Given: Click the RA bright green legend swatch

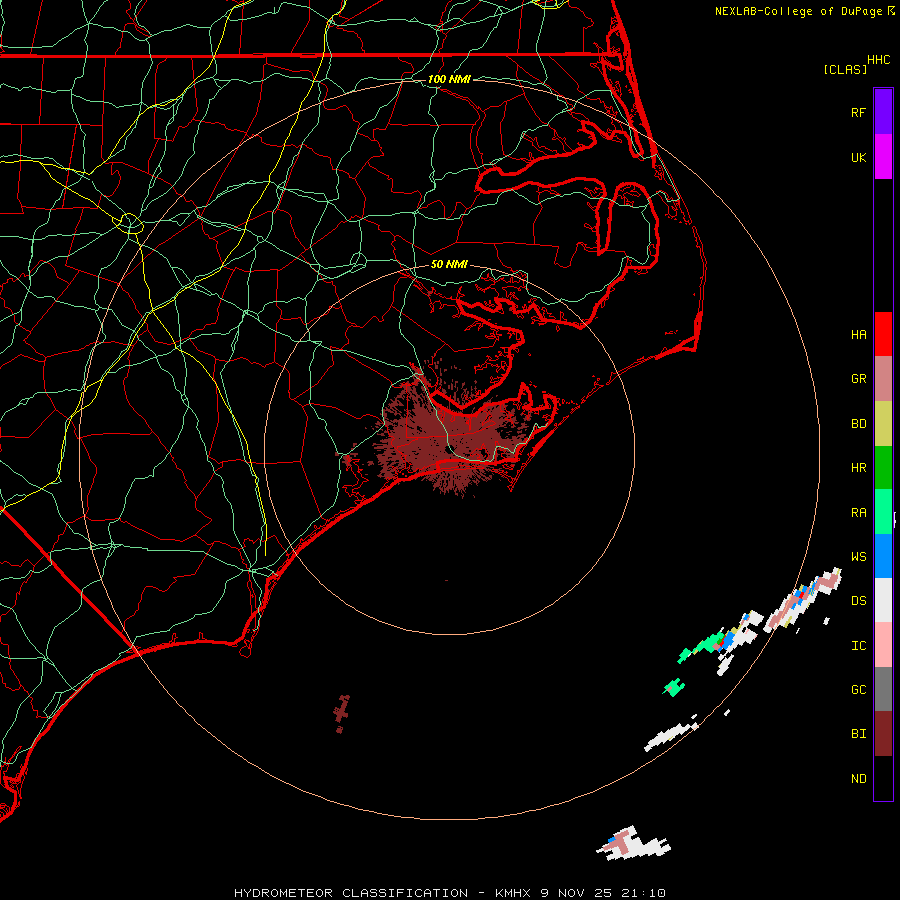Looking at the screenshot, I should coord(883,512).
